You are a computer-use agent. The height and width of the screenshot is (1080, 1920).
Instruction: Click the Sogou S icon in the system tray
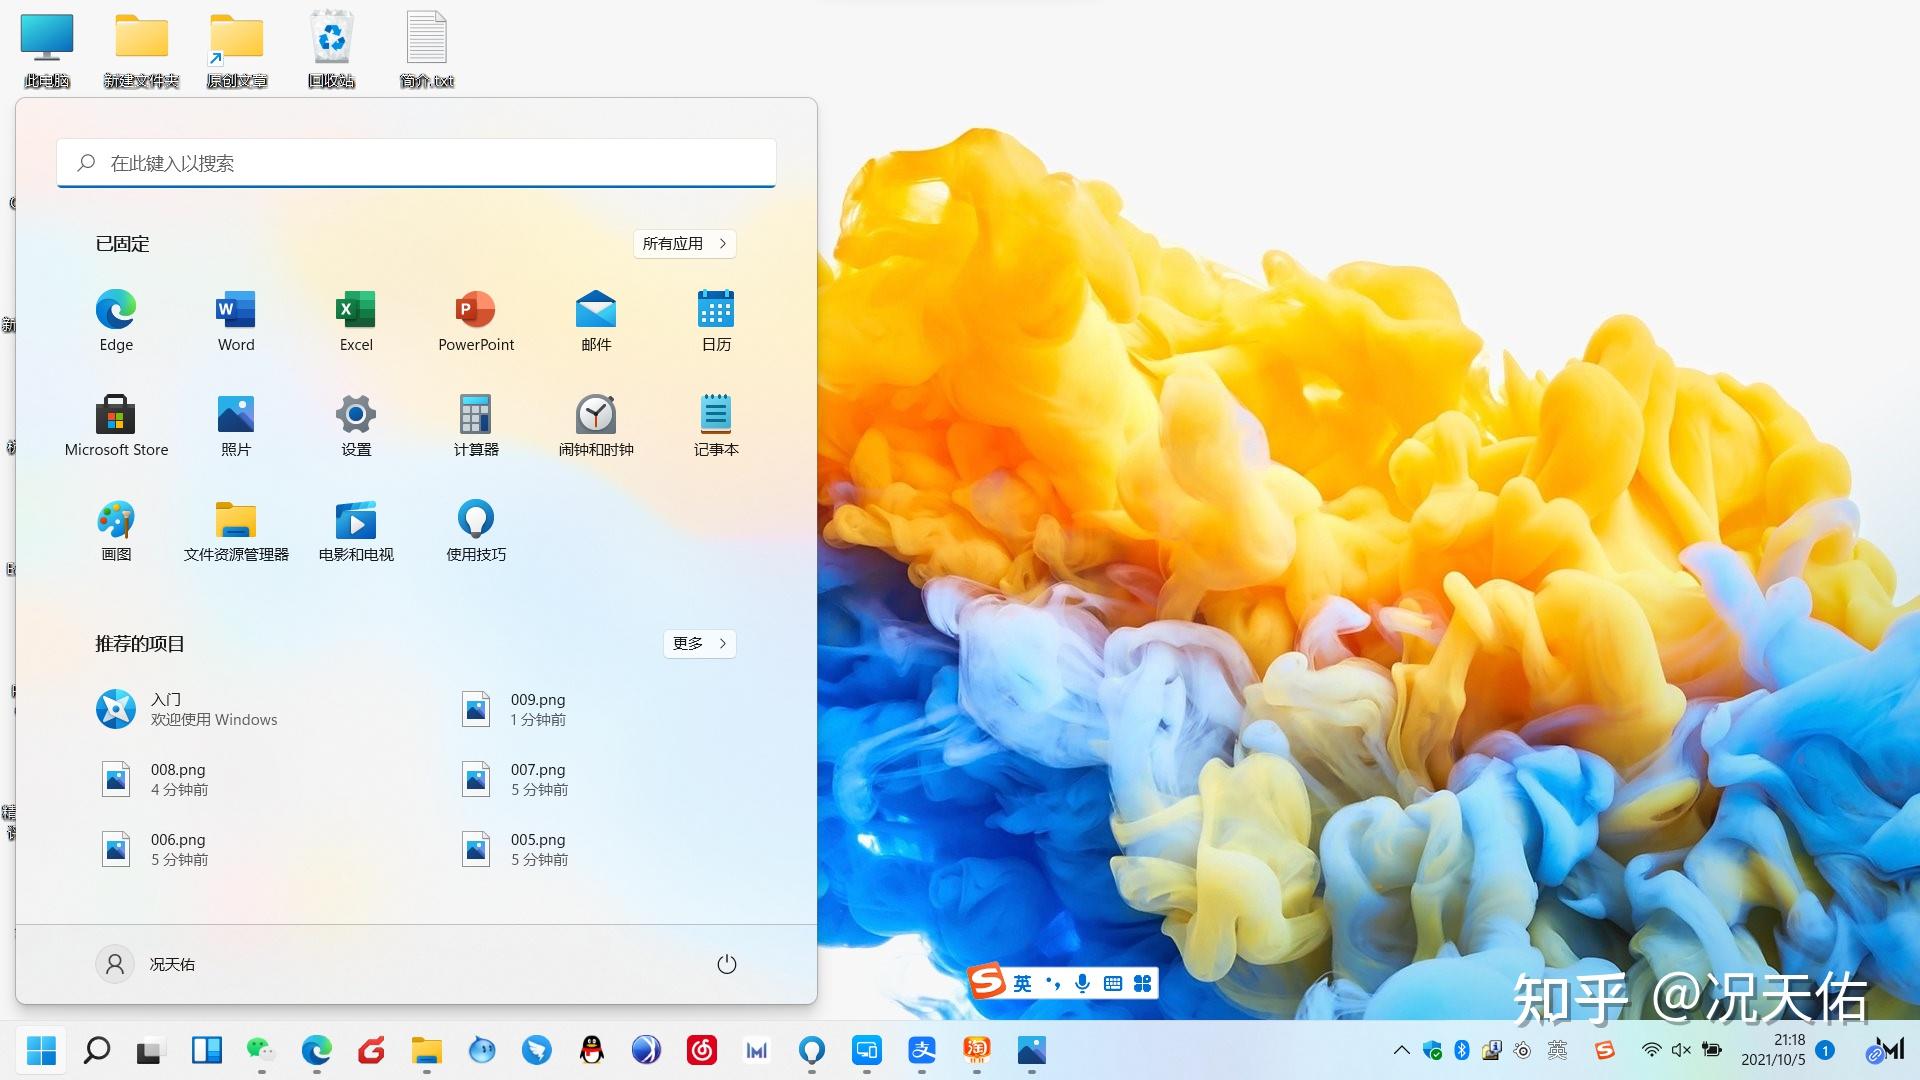tap(1605, 1050)
